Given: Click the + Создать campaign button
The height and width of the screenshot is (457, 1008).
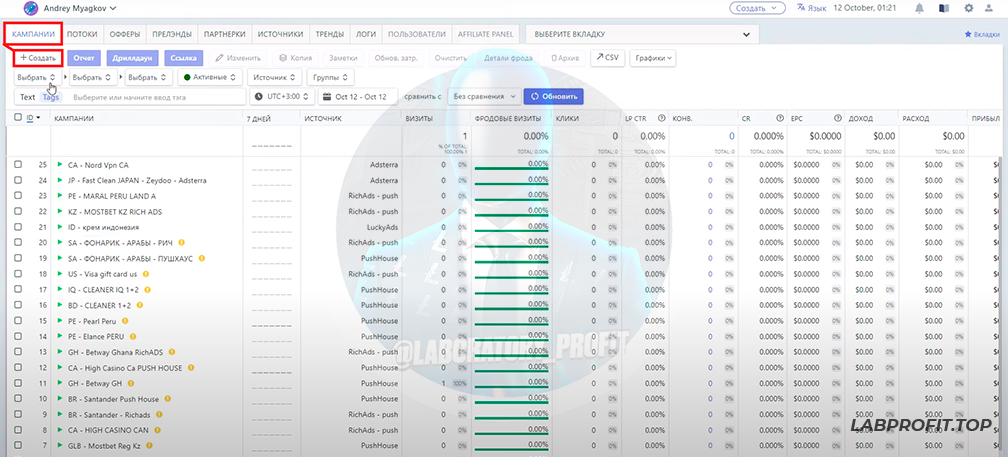Looking at the screenshot, I should (x=38, y=58).
